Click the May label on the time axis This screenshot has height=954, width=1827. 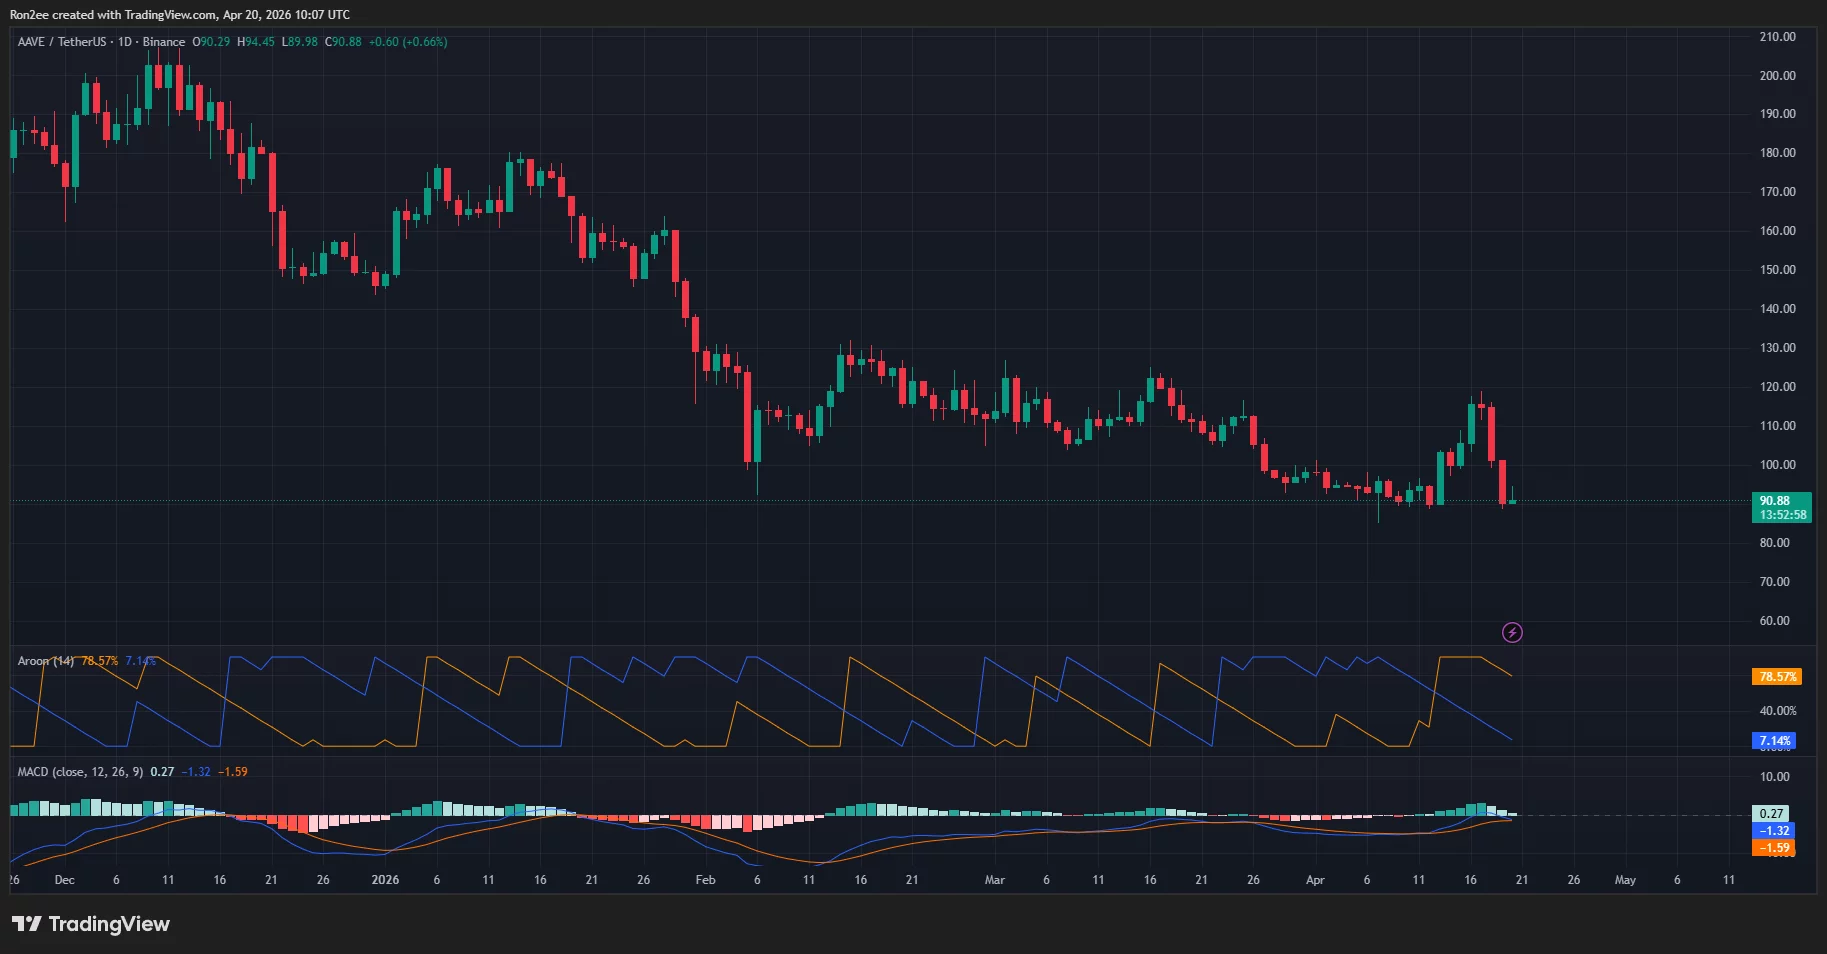pyautogui.click(x=1625, y=880)
